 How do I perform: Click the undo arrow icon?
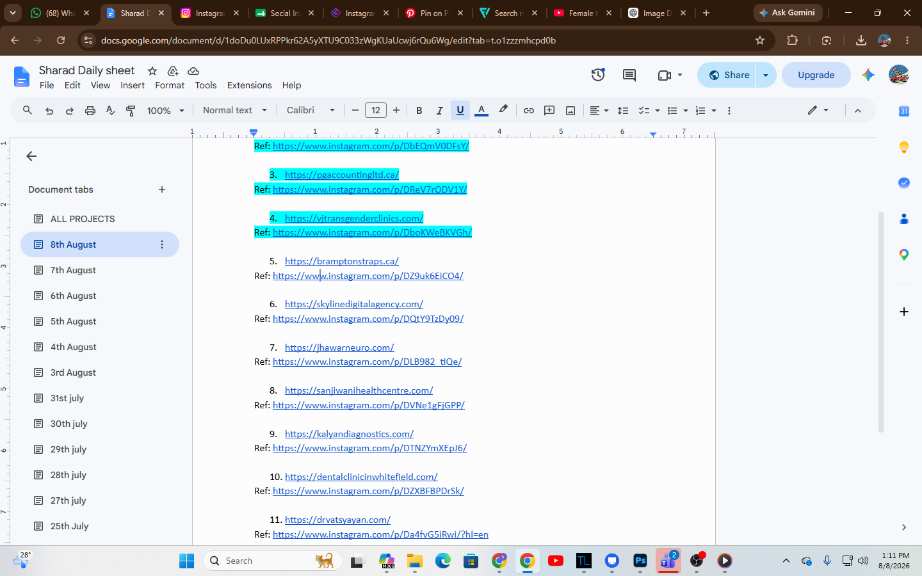point(49,110)
